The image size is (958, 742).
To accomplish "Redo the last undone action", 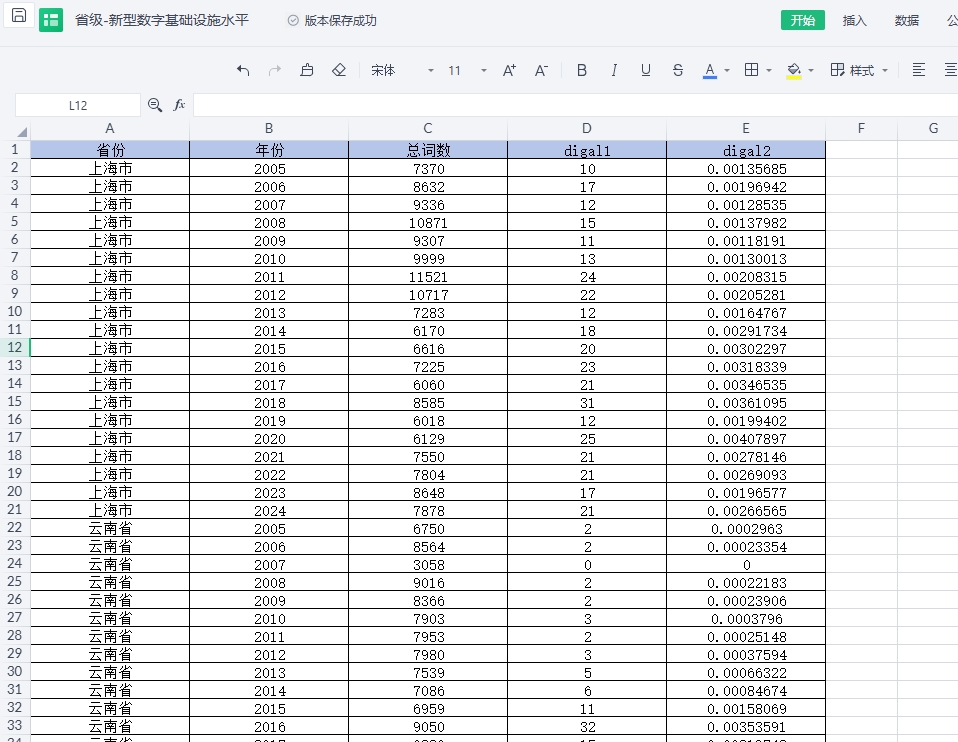I will 275,70.
